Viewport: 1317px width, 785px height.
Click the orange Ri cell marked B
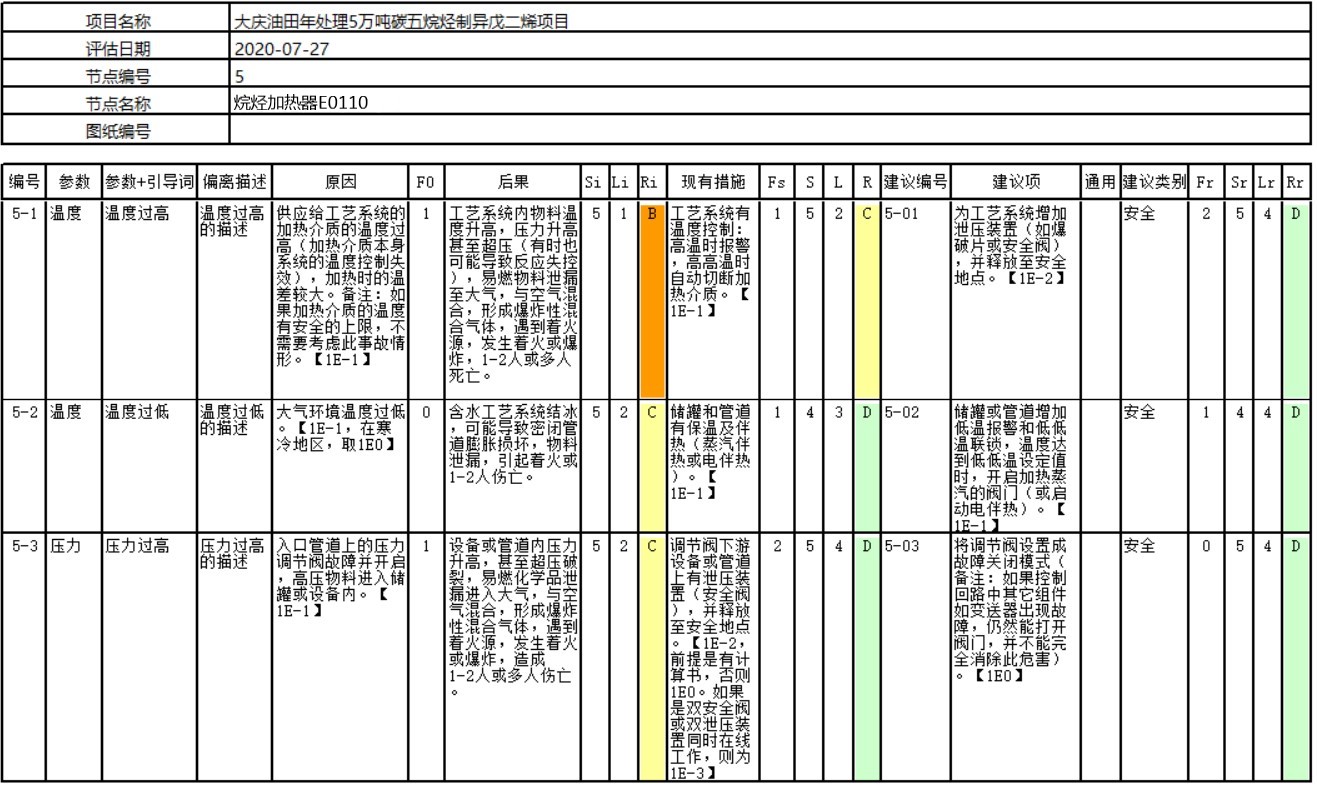coord(650,299)
